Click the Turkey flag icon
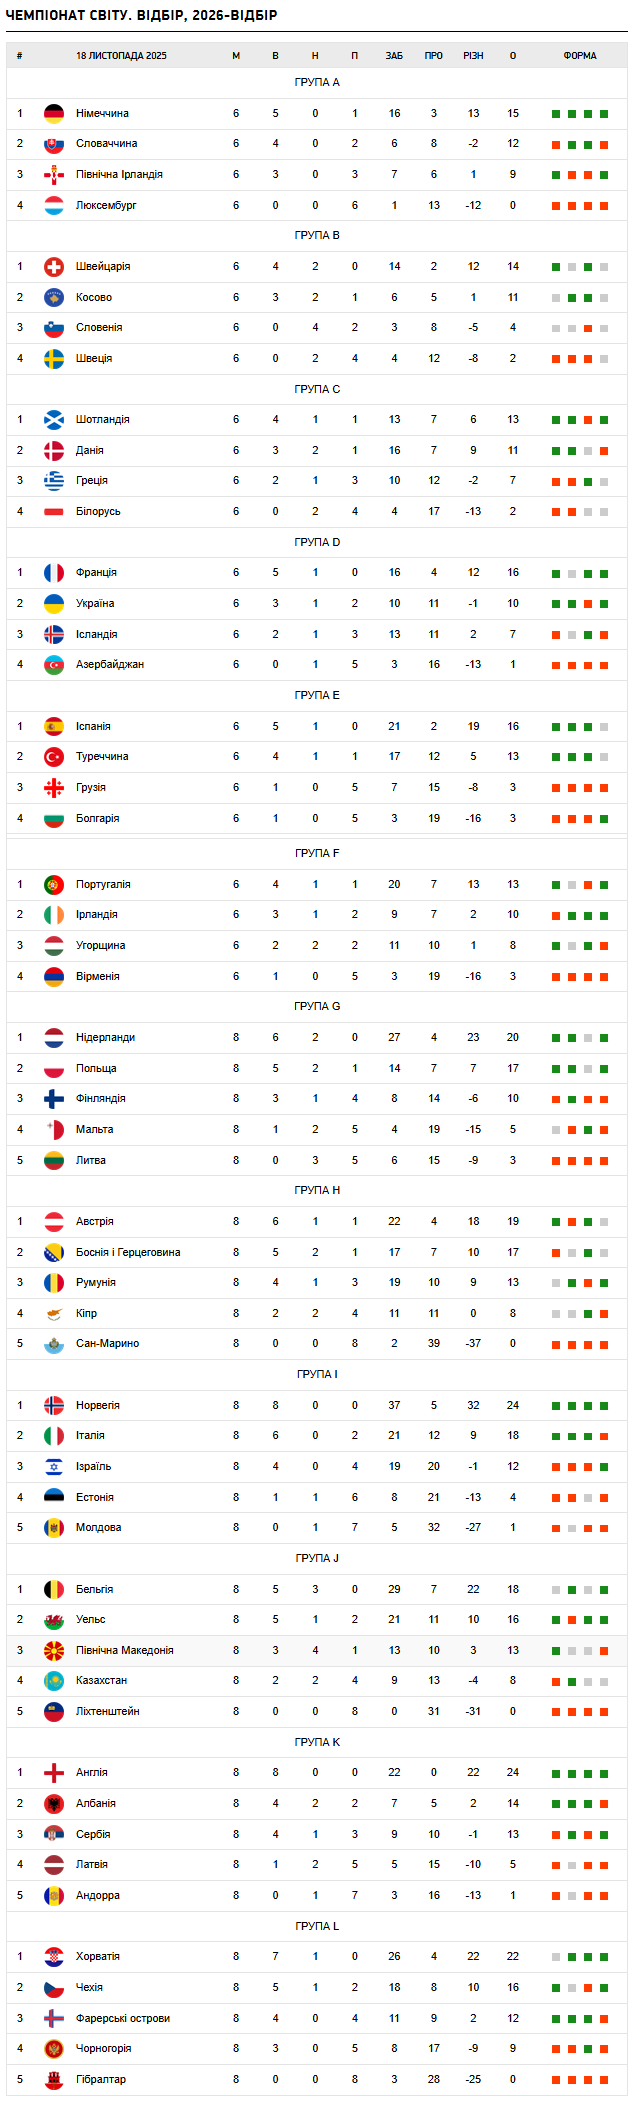The image size is (635, 2101). tap(54, 757)
